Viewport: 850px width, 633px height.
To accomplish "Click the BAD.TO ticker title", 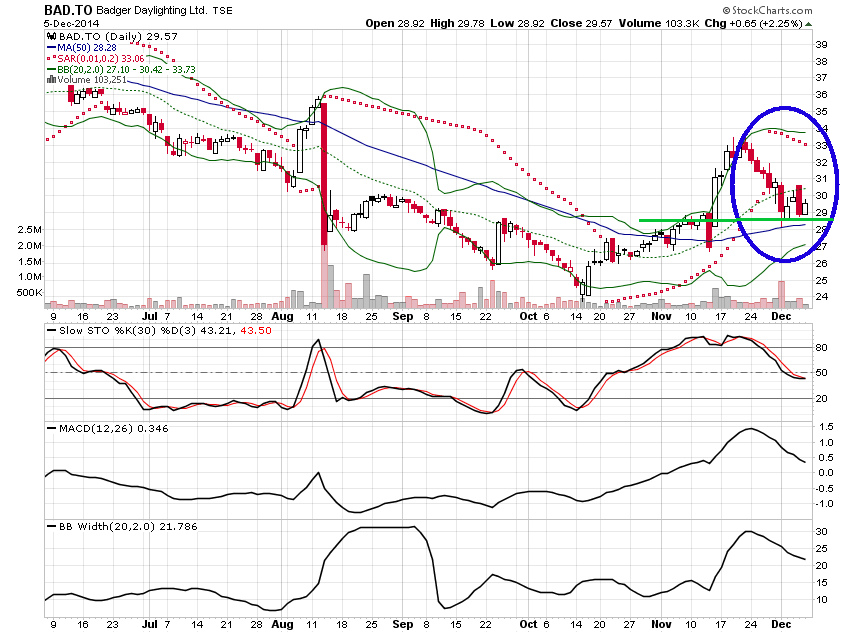I will 68,10.
